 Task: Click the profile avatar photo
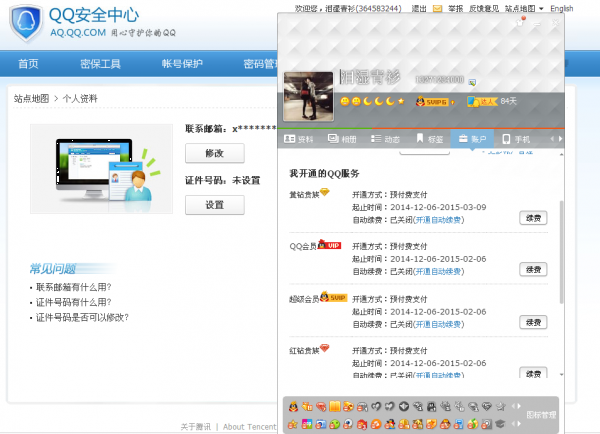[x=308, y=96]
